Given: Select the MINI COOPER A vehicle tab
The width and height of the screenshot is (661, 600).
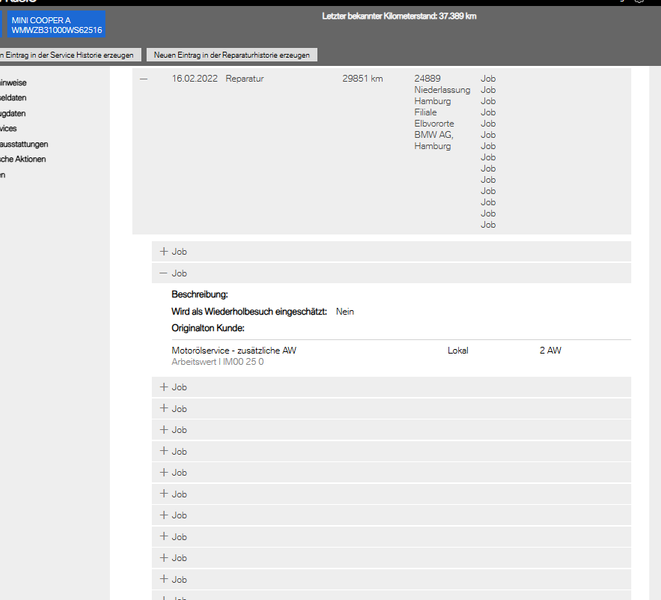Looking at the screenshot, I should tap(56, 24).
